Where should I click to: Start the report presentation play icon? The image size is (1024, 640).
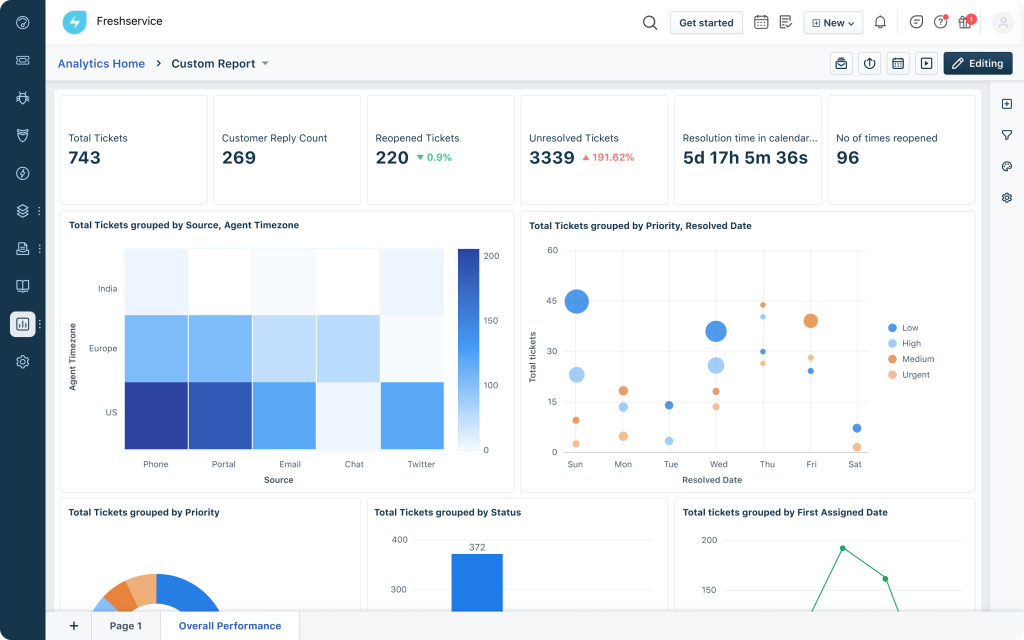point(927,63)
